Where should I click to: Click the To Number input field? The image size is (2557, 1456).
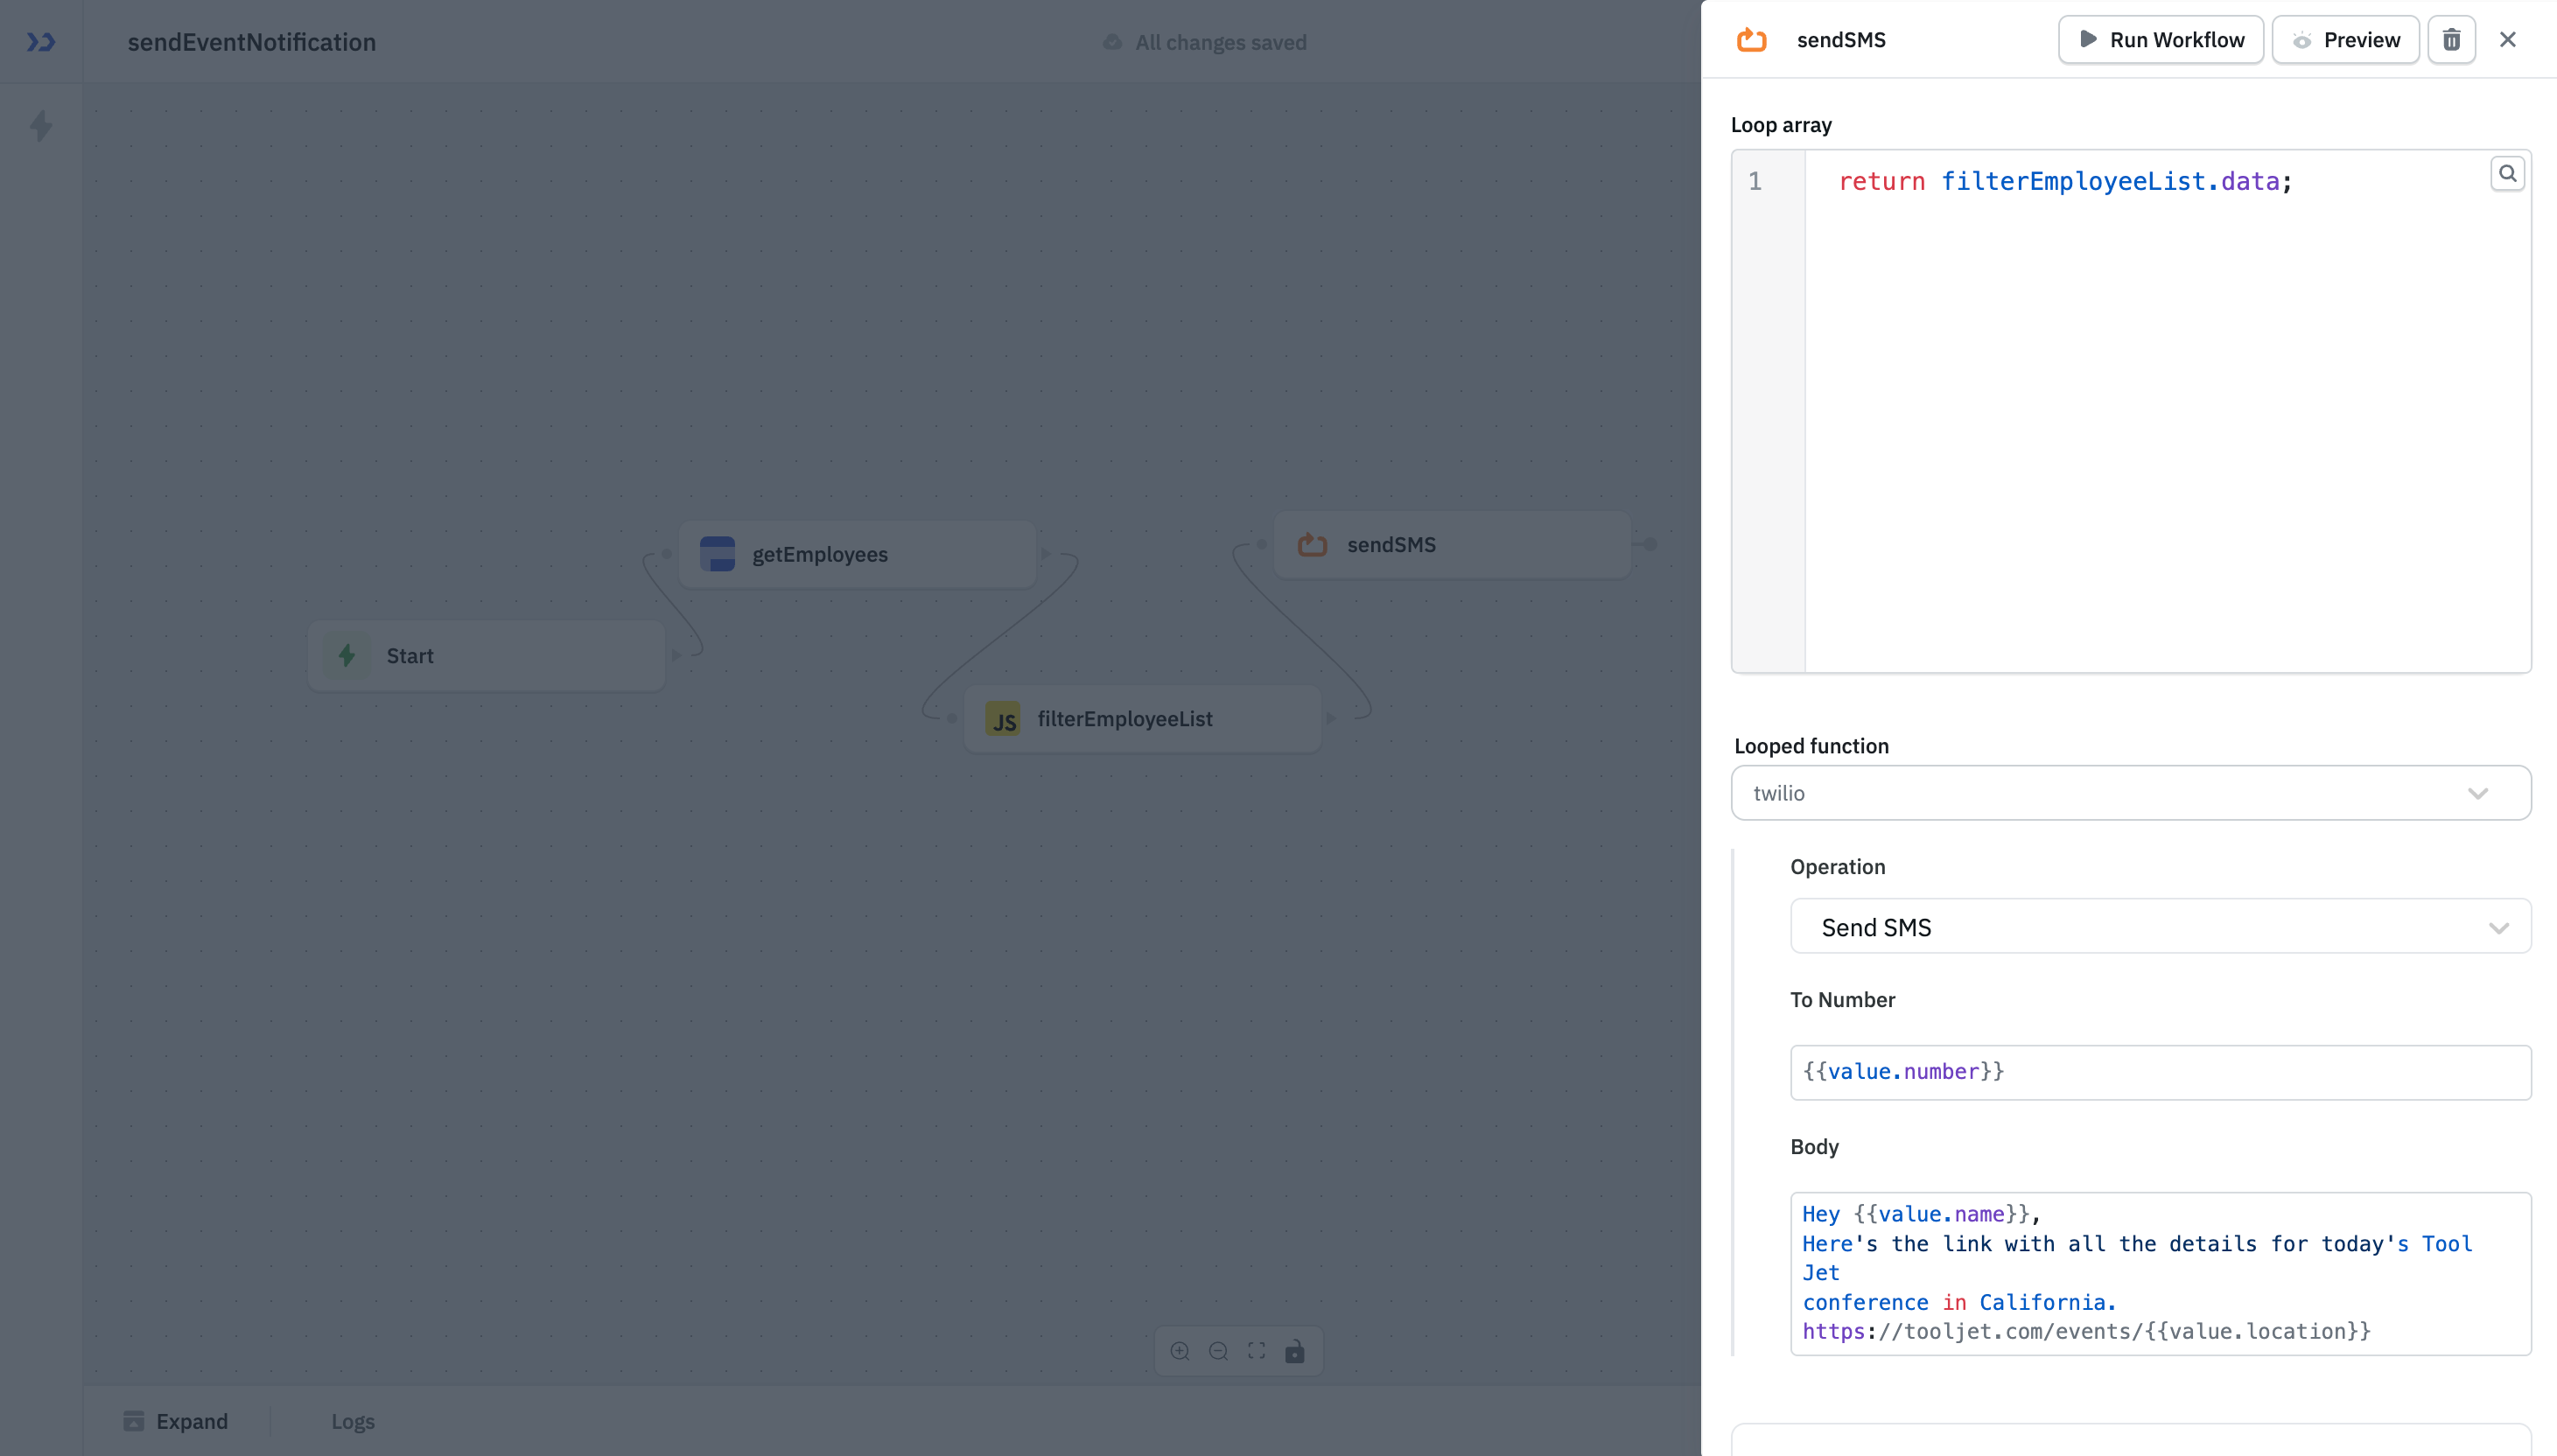click(x=2159, y=1071)
